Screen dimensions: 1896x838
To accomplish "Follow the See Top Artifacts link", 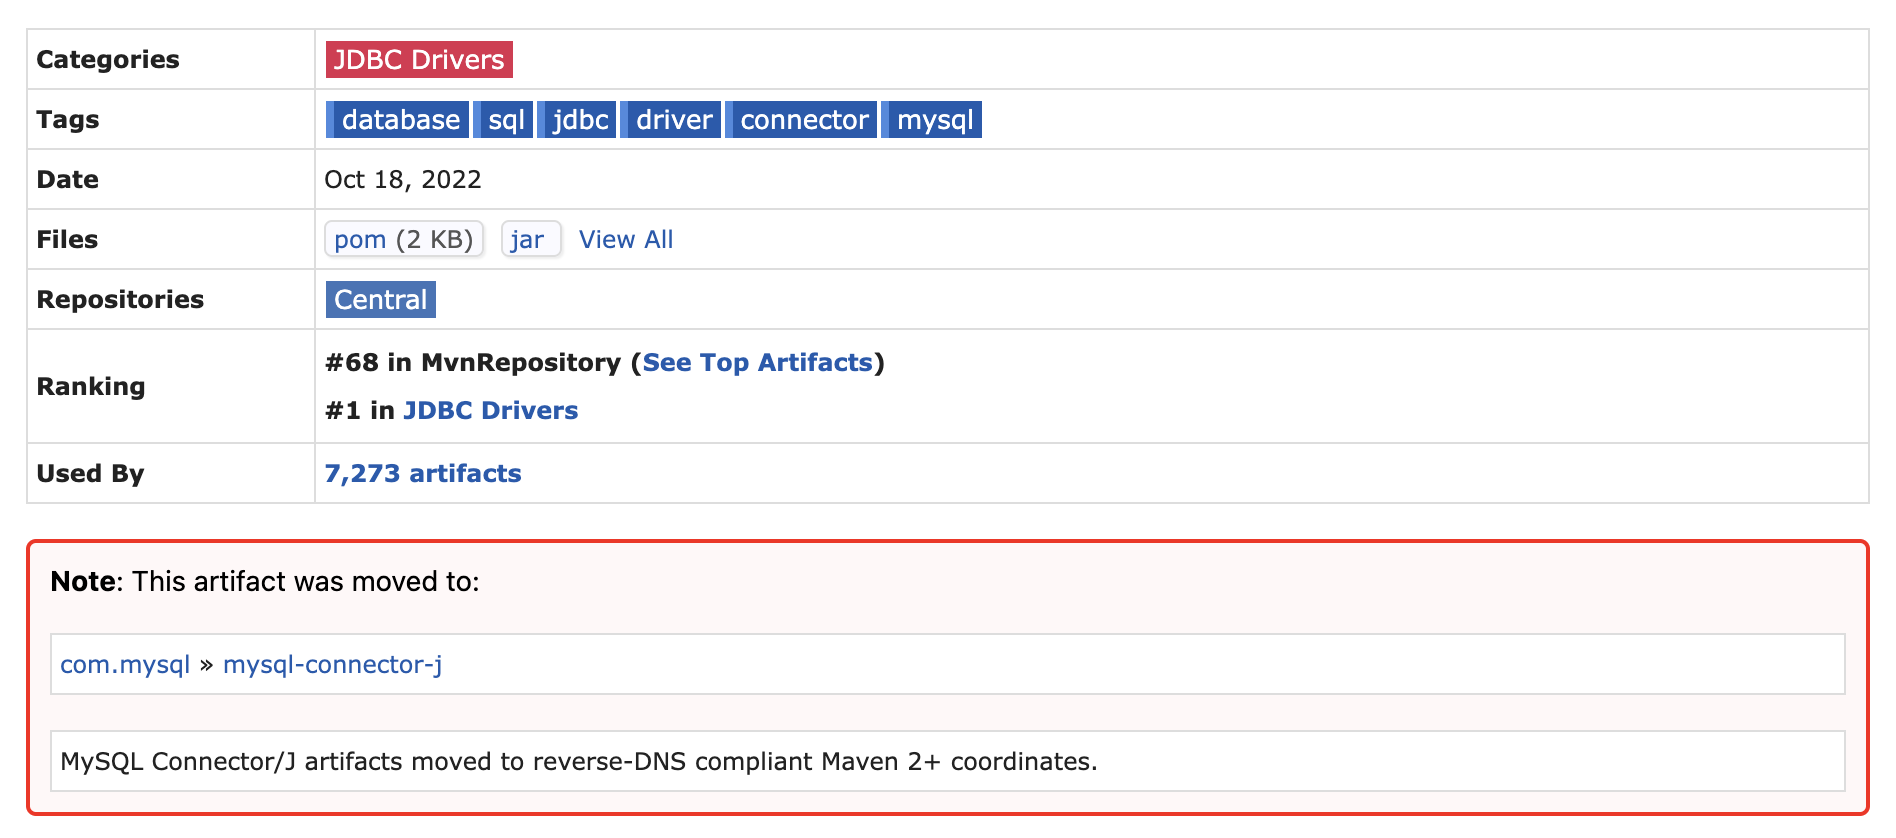I will tap(758, 363).
